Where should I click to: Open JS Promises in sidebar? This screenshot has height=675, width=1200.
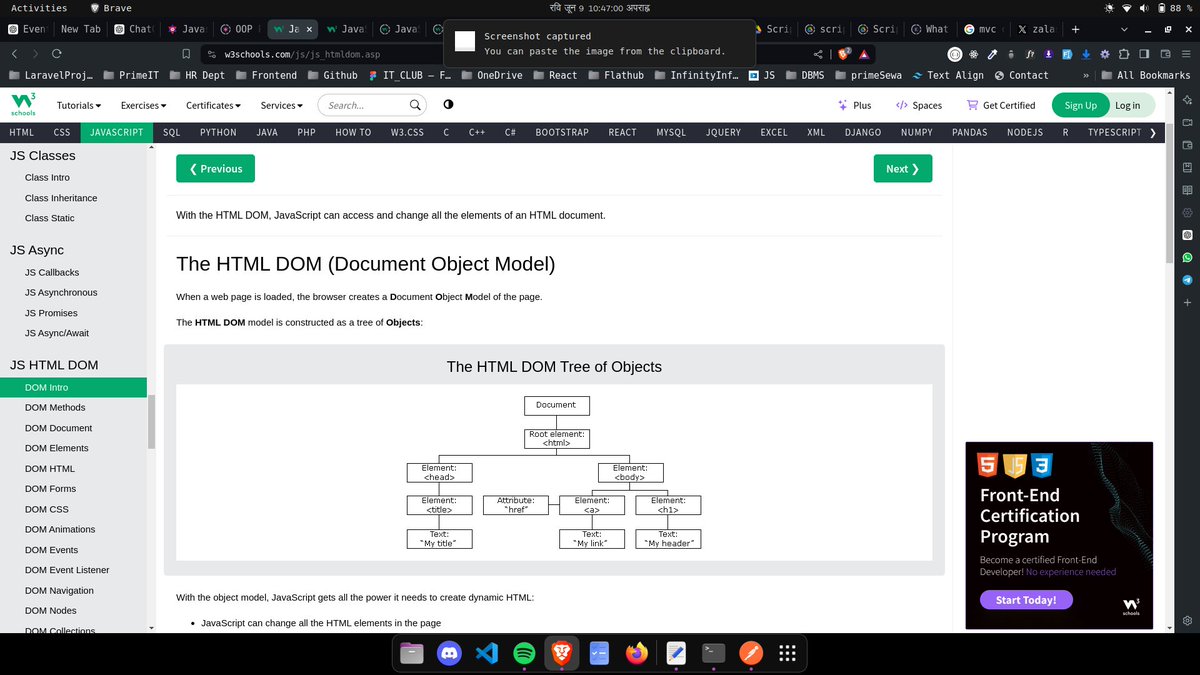point(73,313)
